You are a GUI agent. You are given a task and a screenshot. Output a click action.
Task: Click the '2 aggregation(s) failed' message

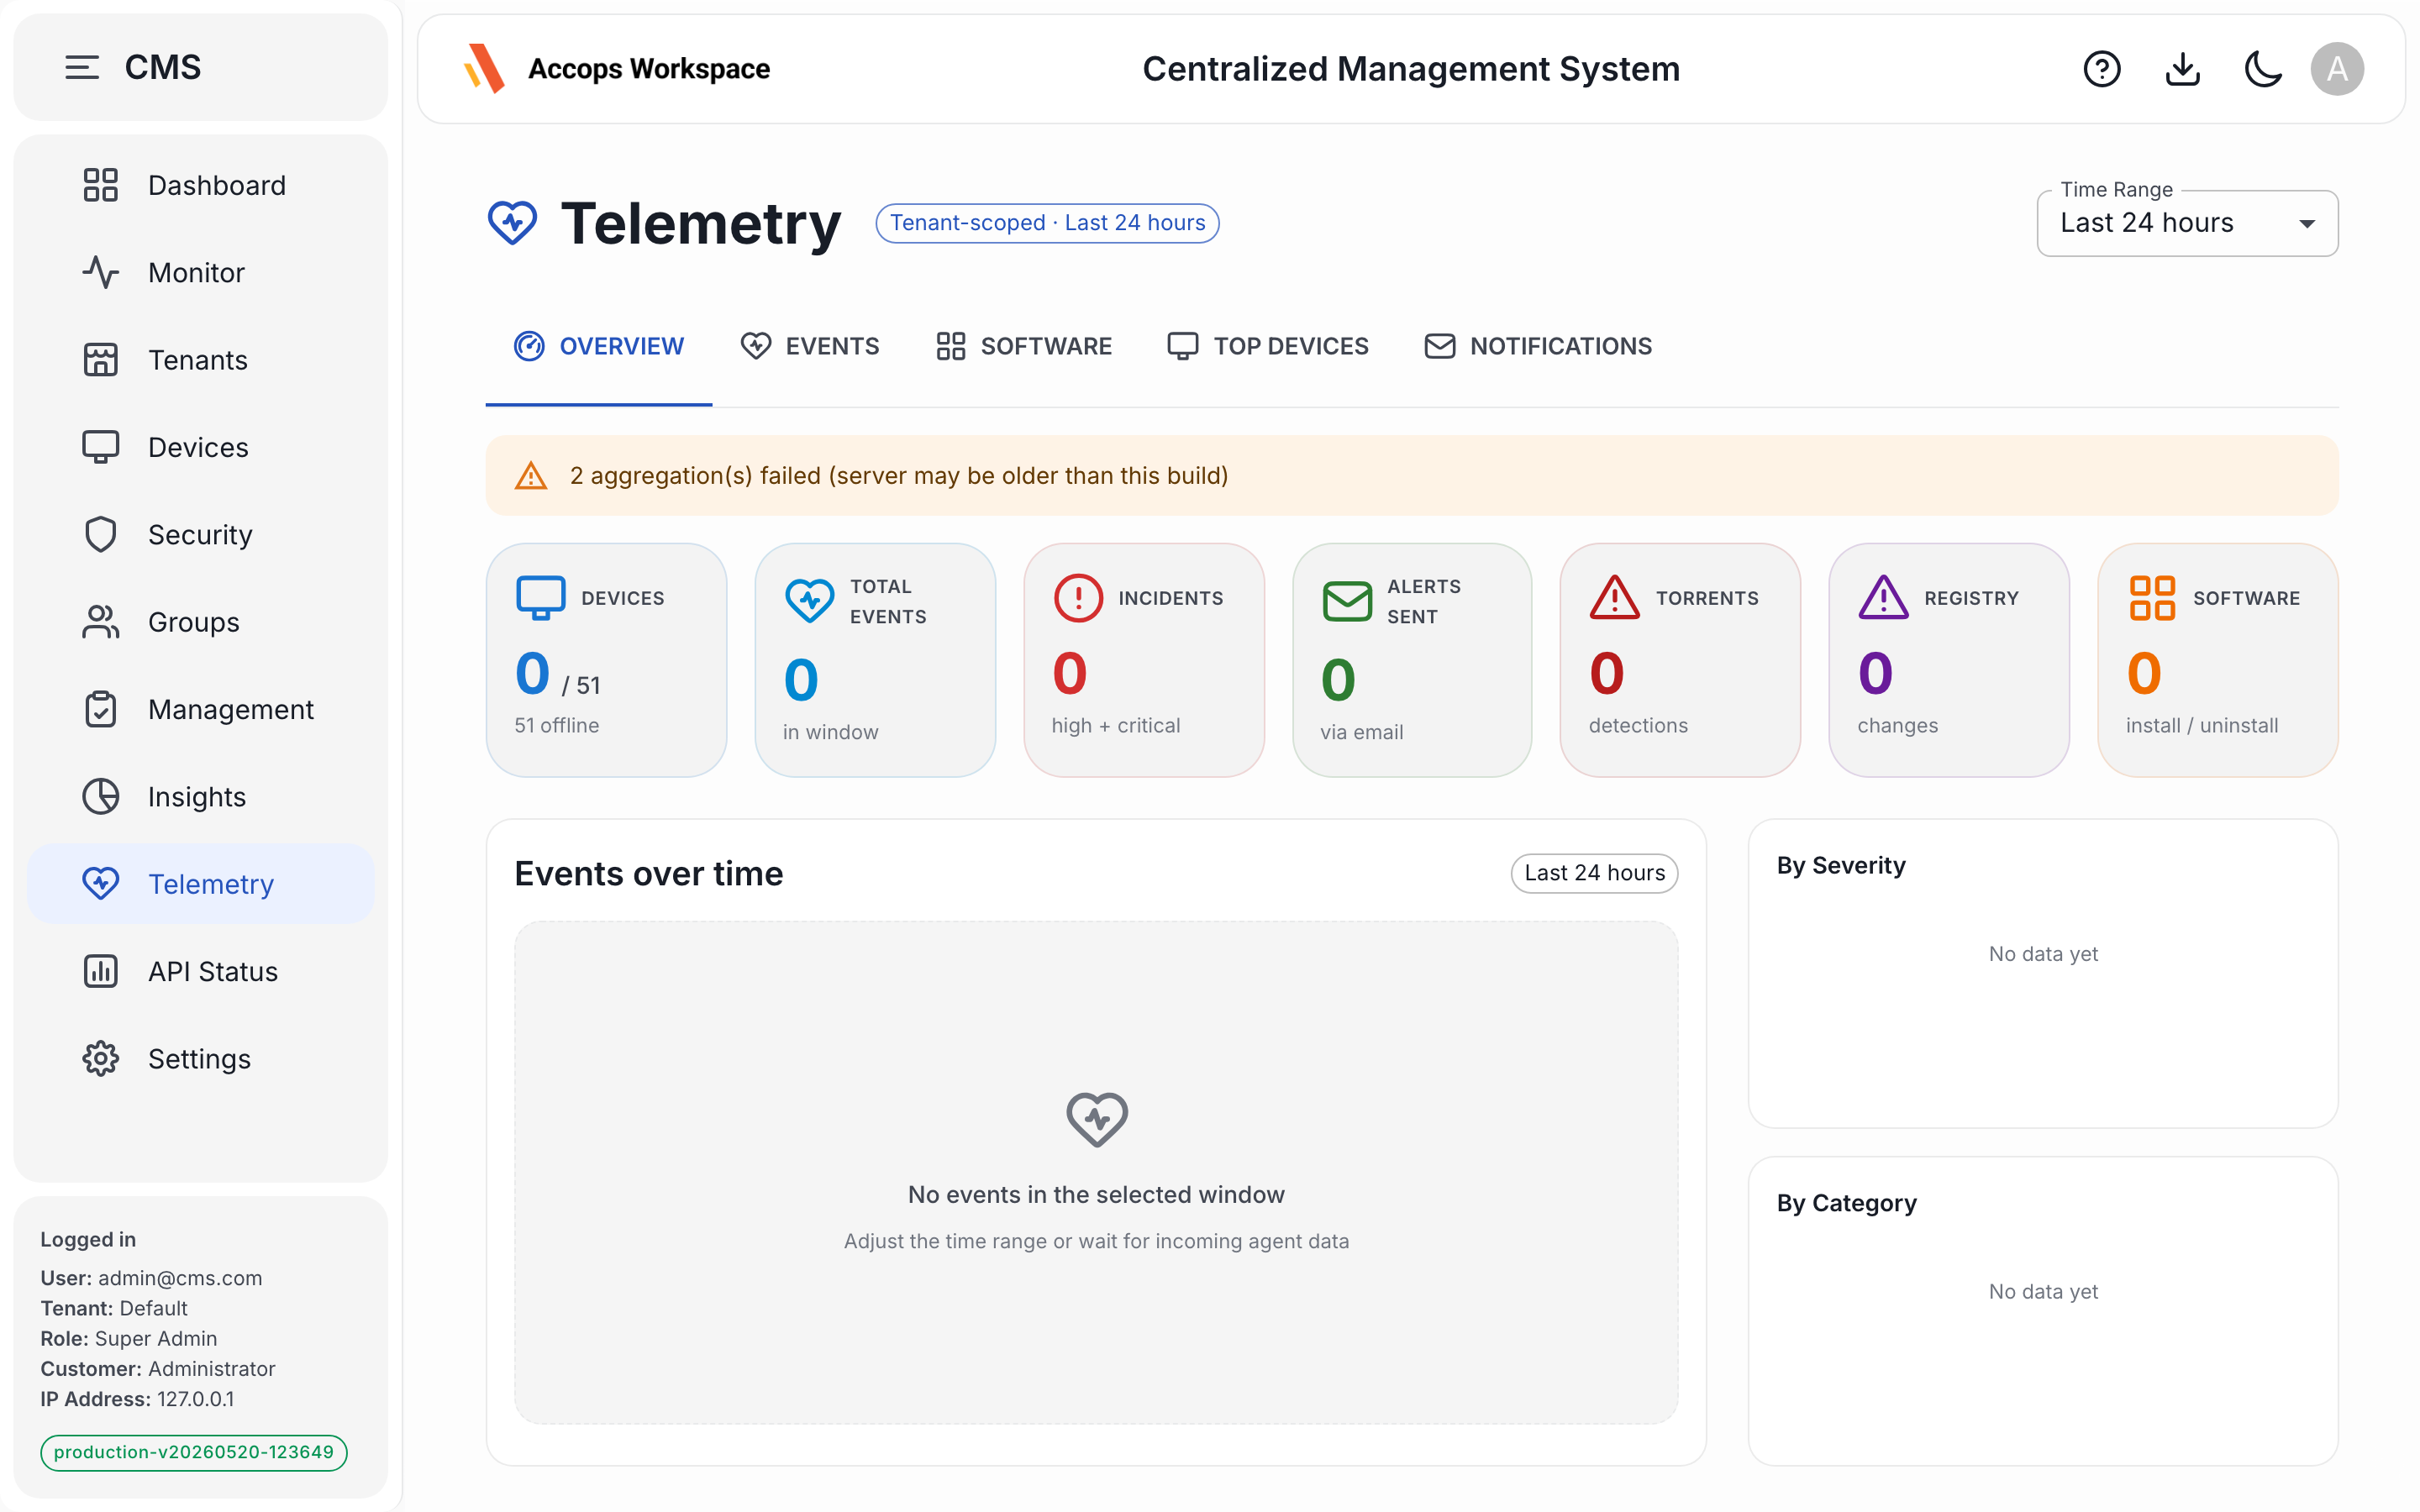[x=898, y=476]
